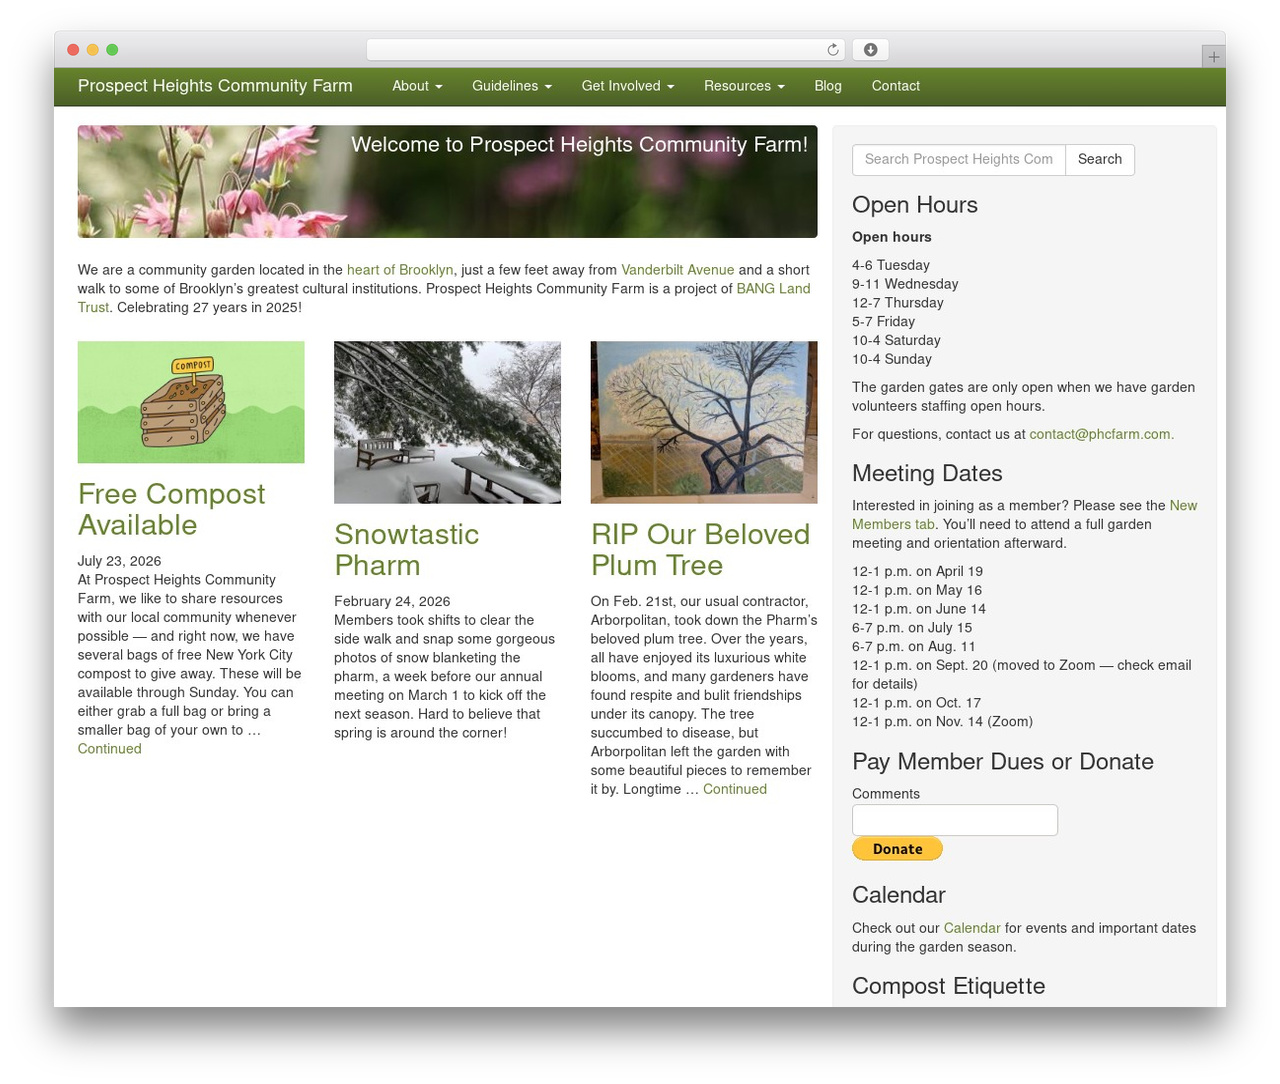Screen dimensions: 1280x1084
Task: Open the Resources dropdown menu
Action: (x=744, y=86)
